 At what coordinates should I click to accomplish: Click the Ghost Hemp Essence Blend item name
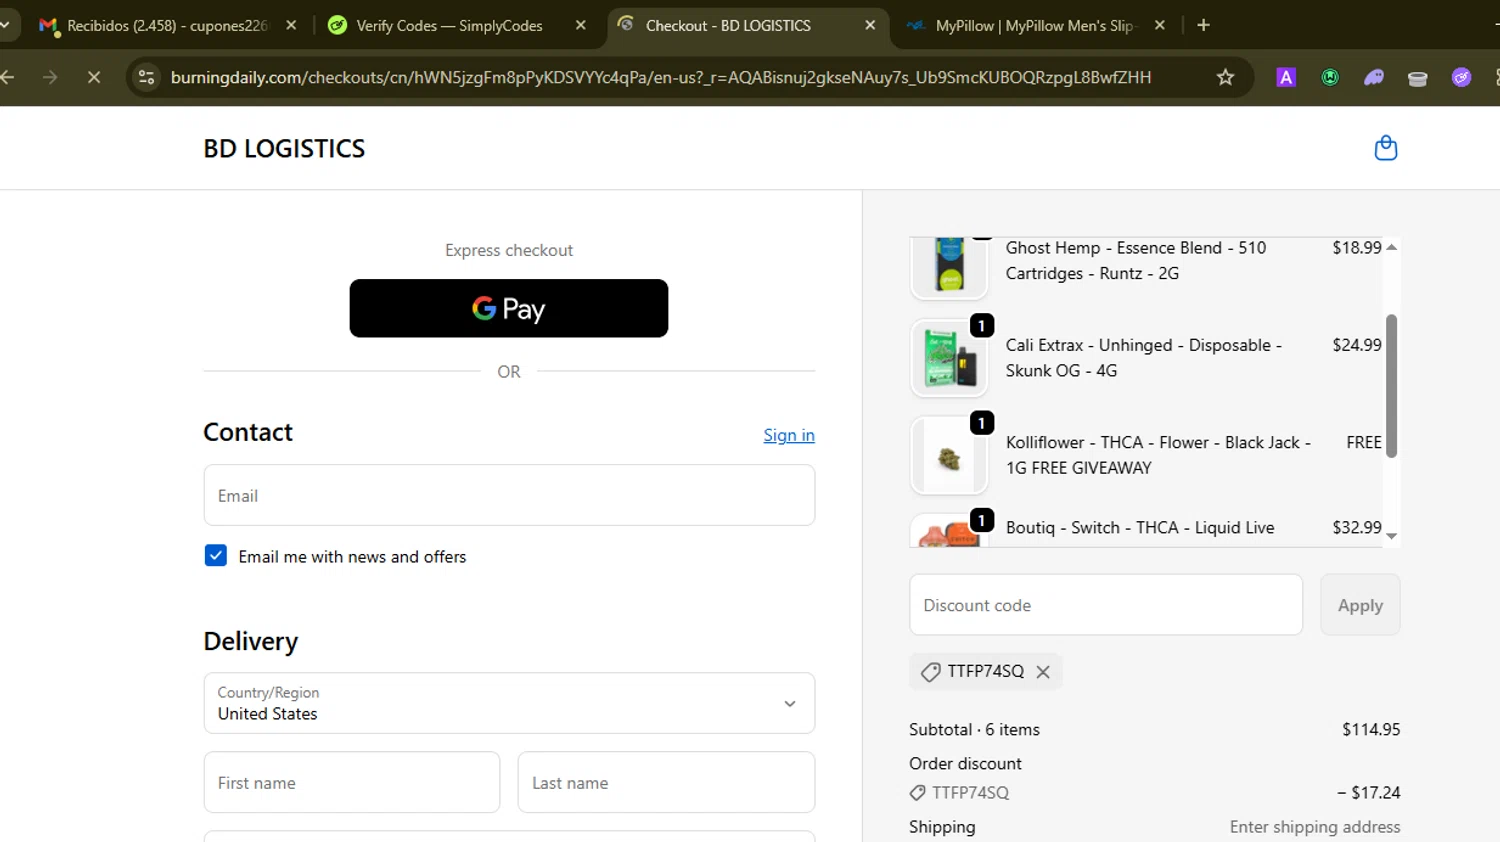tap(1136, 260)
